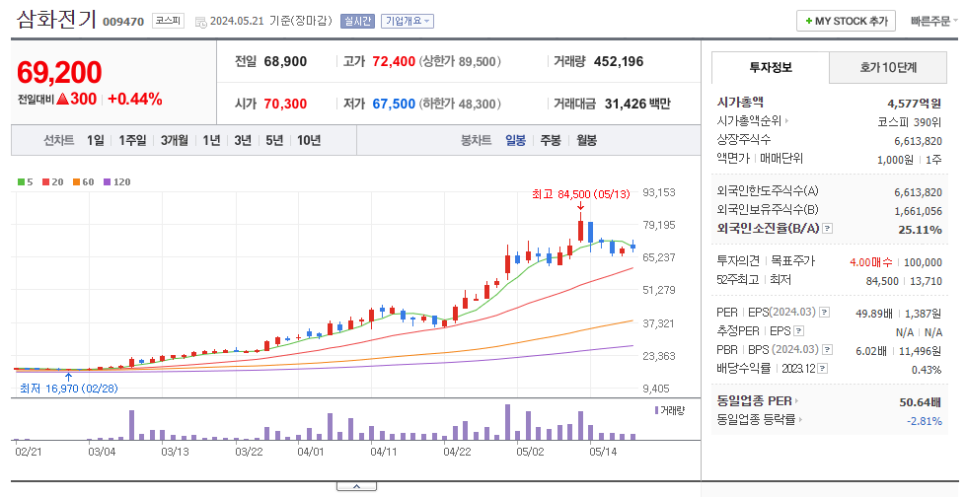Screen dimensions: 966x497
Task: Click the 외국인소진율 value 25.11%
Action: tap(920, 230)
